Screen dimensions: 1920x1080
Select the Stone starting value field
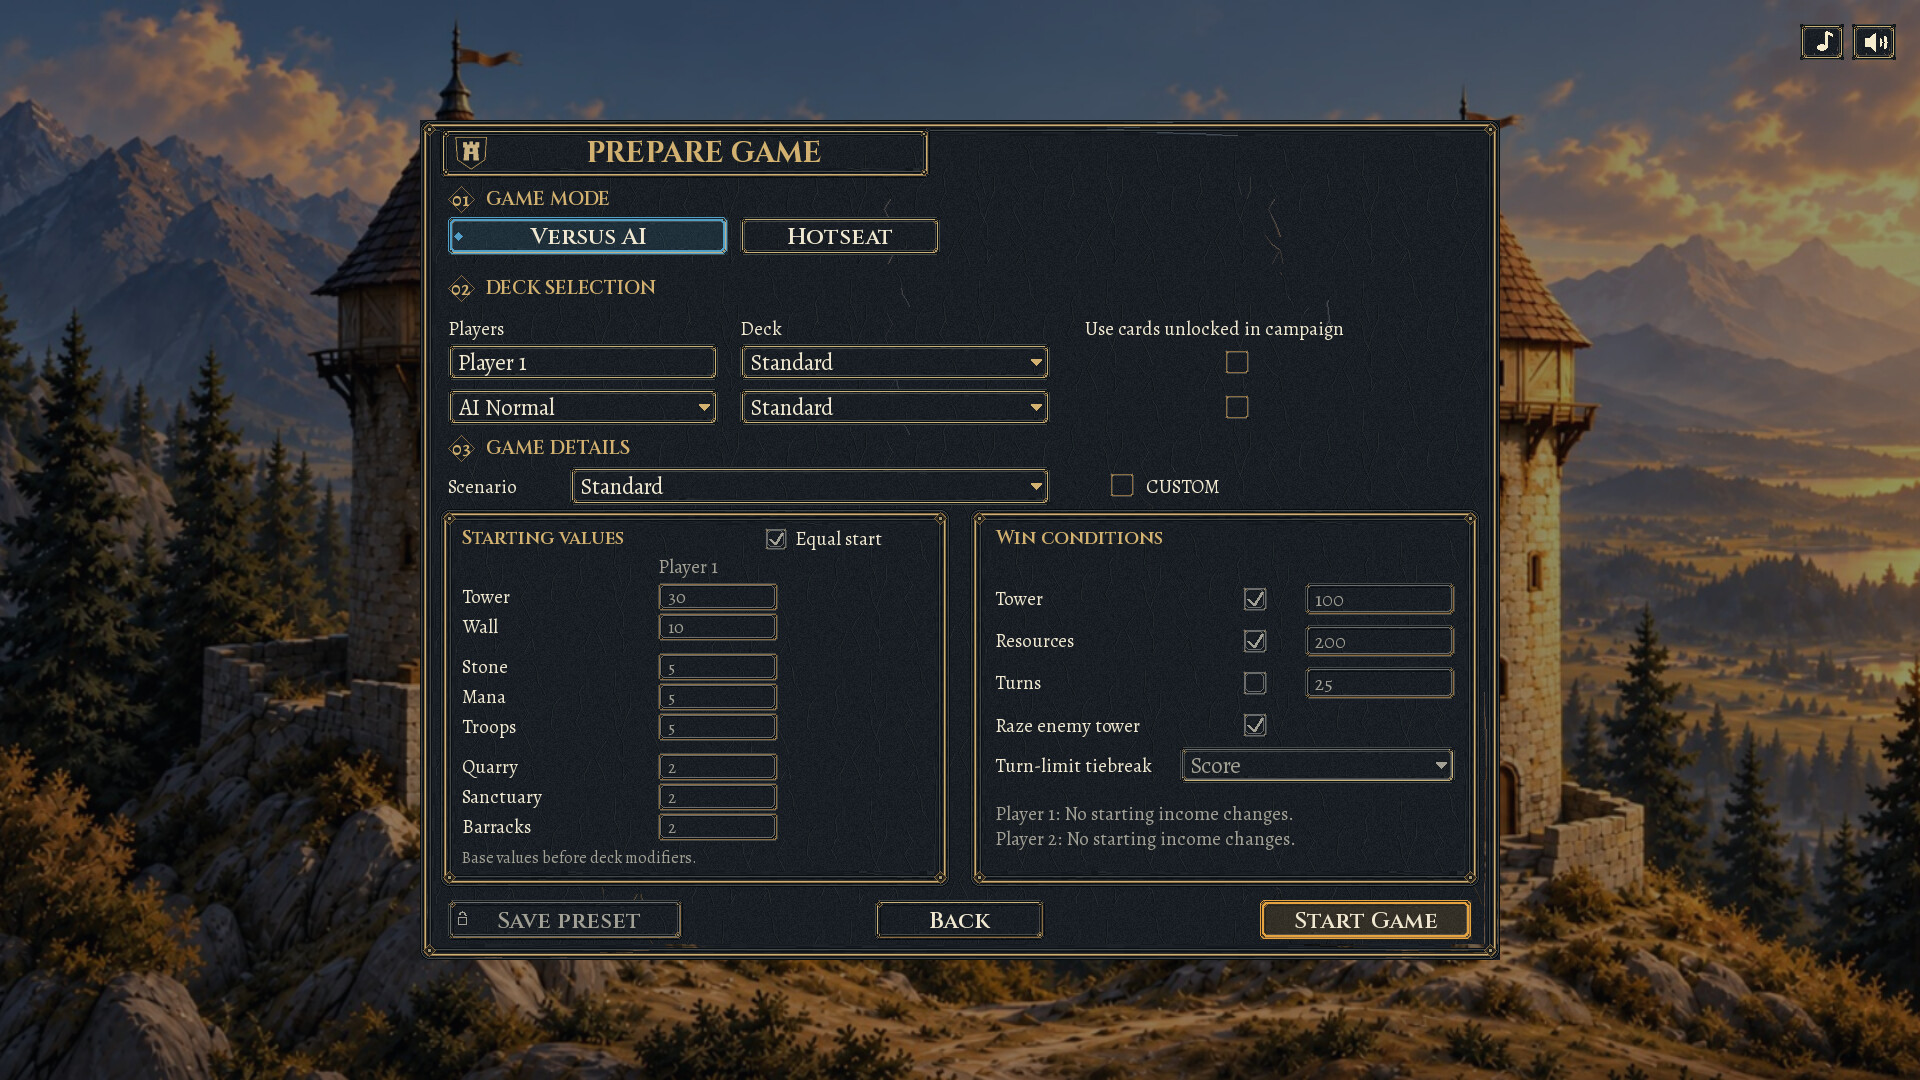(718, 667)
